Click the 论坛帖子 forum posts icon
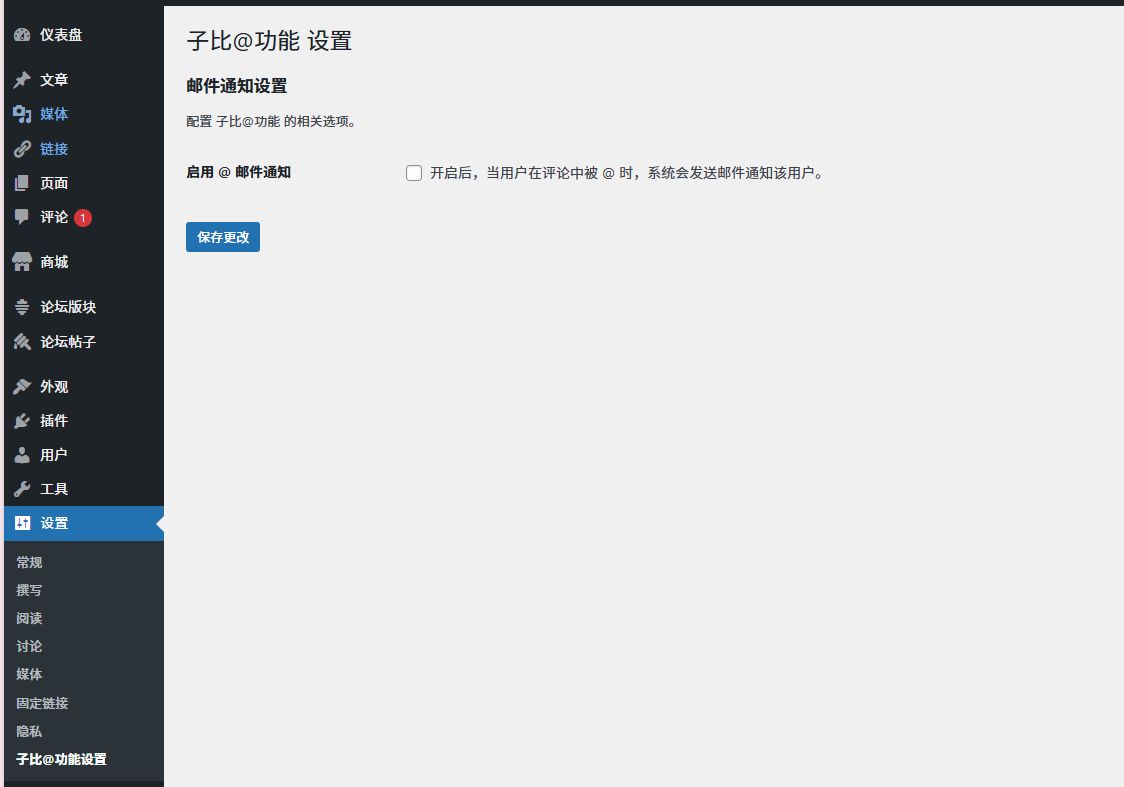The width and height of the screenshot is (1124, 787). pos(22,341)
